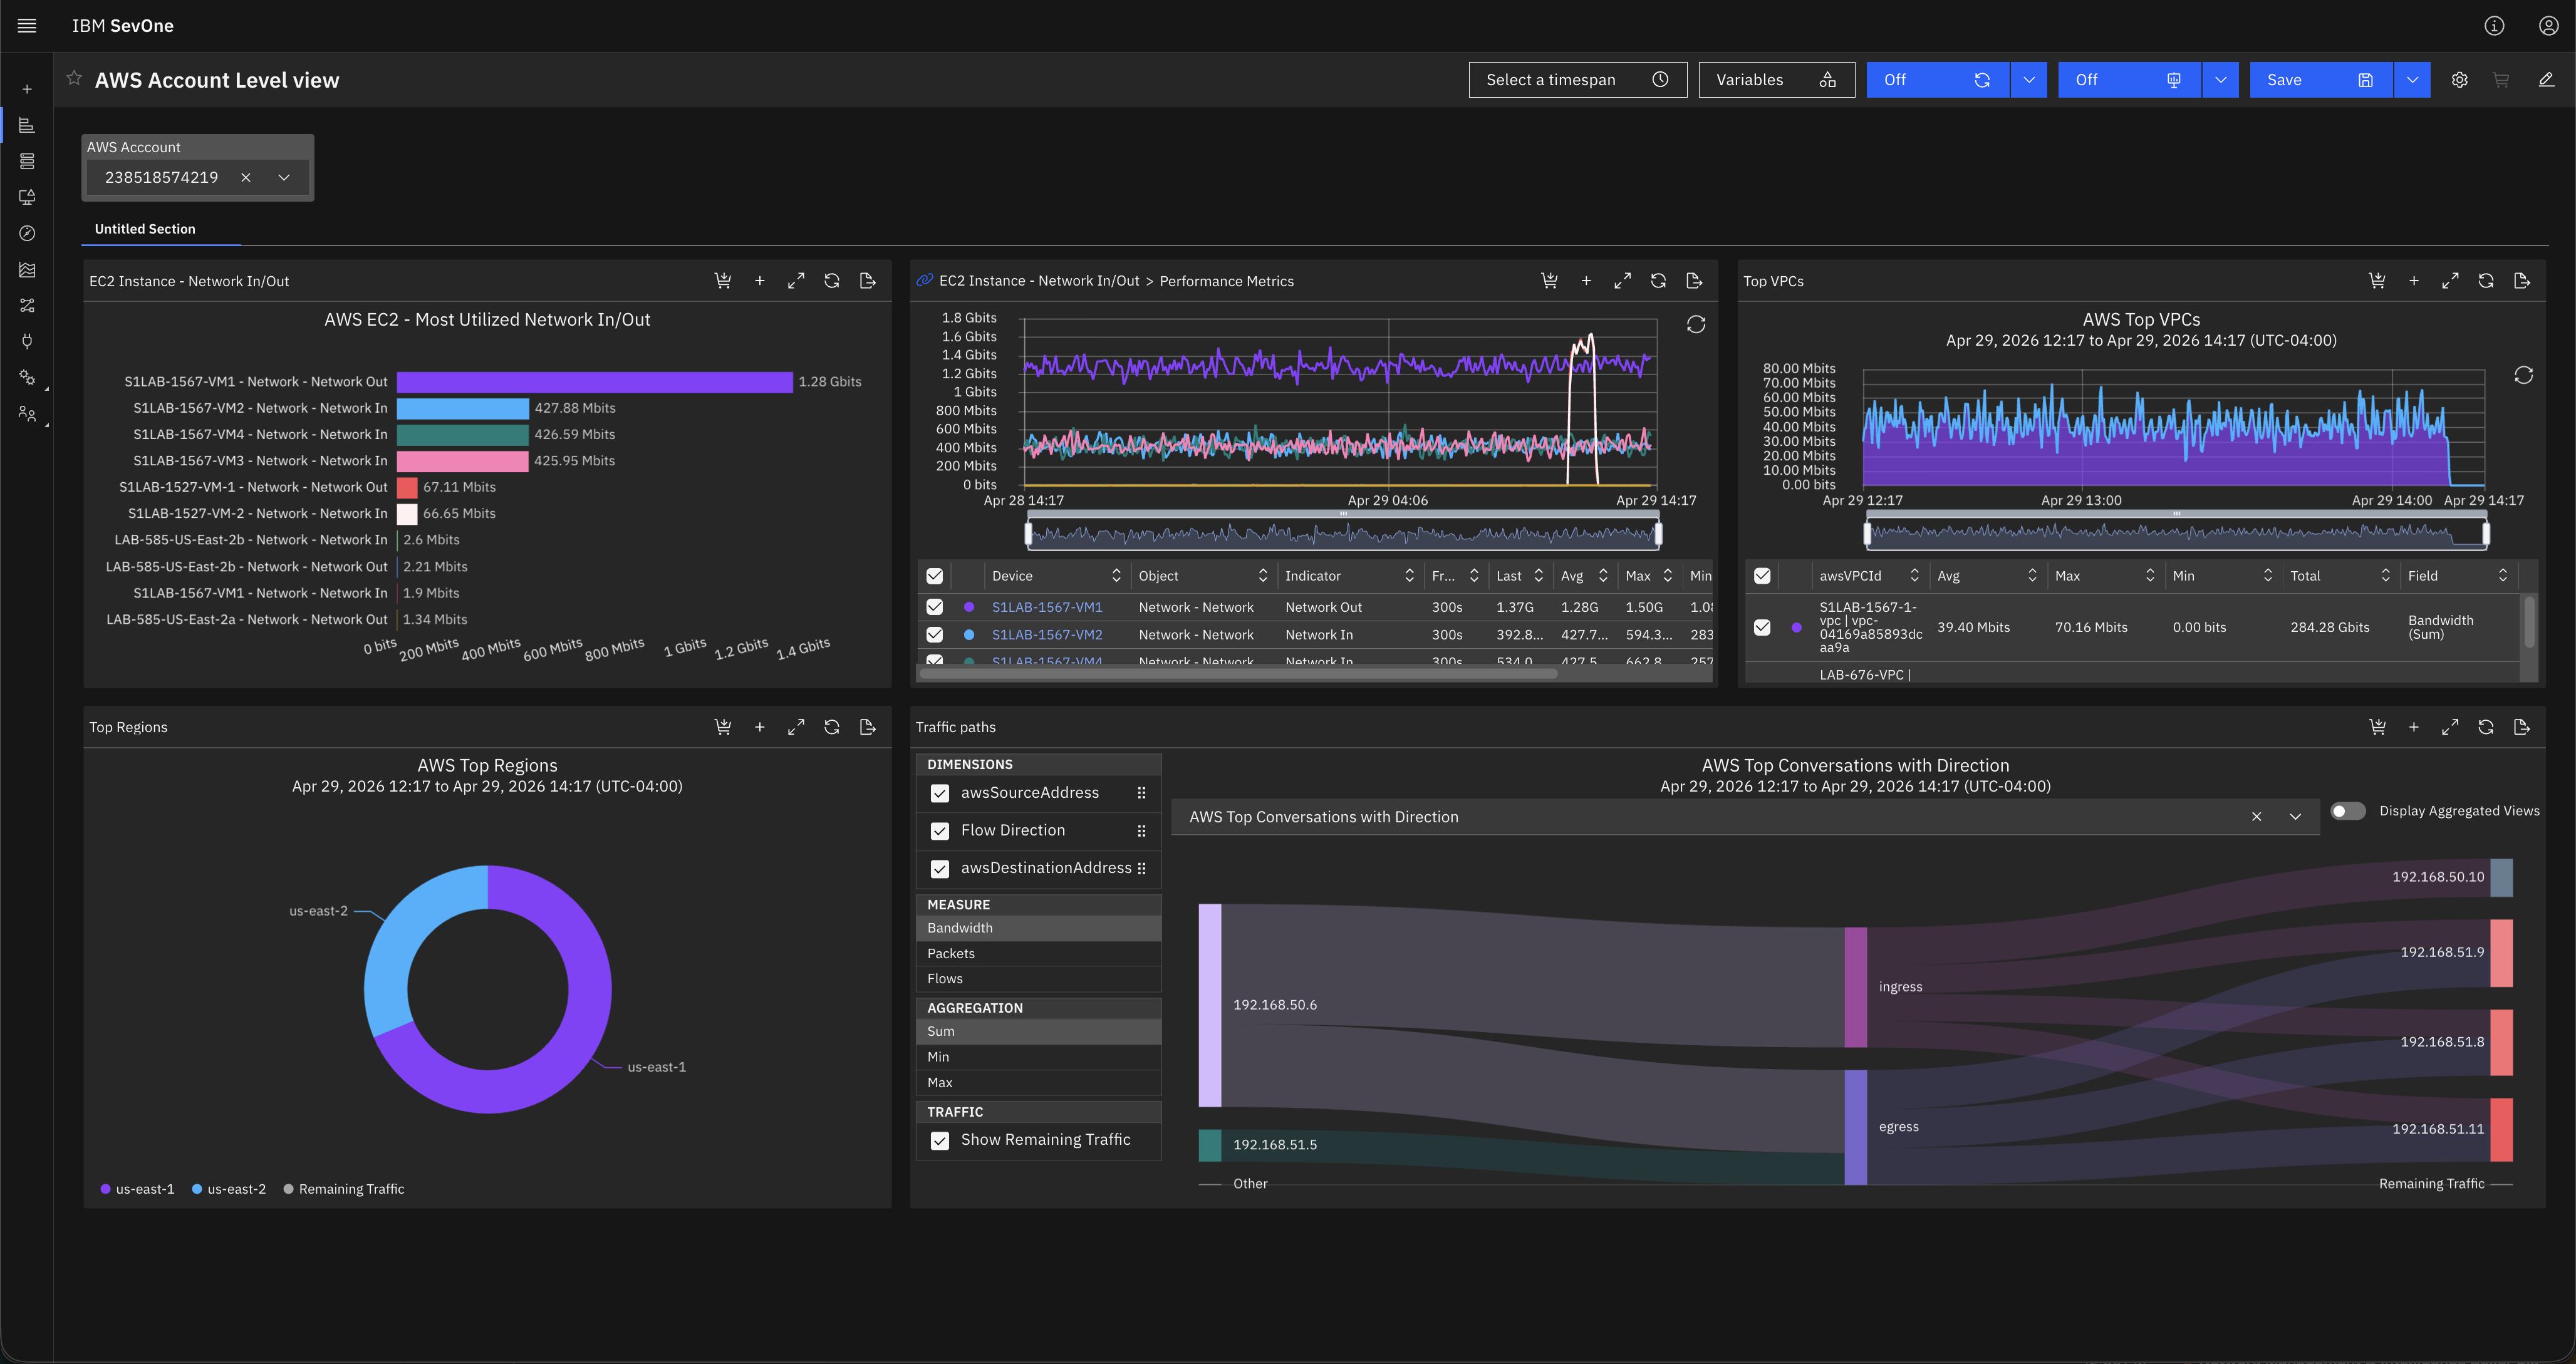Click the performance chart range slider left handle
The width and height of the screenshot is (2576, 1364).
1029,534
